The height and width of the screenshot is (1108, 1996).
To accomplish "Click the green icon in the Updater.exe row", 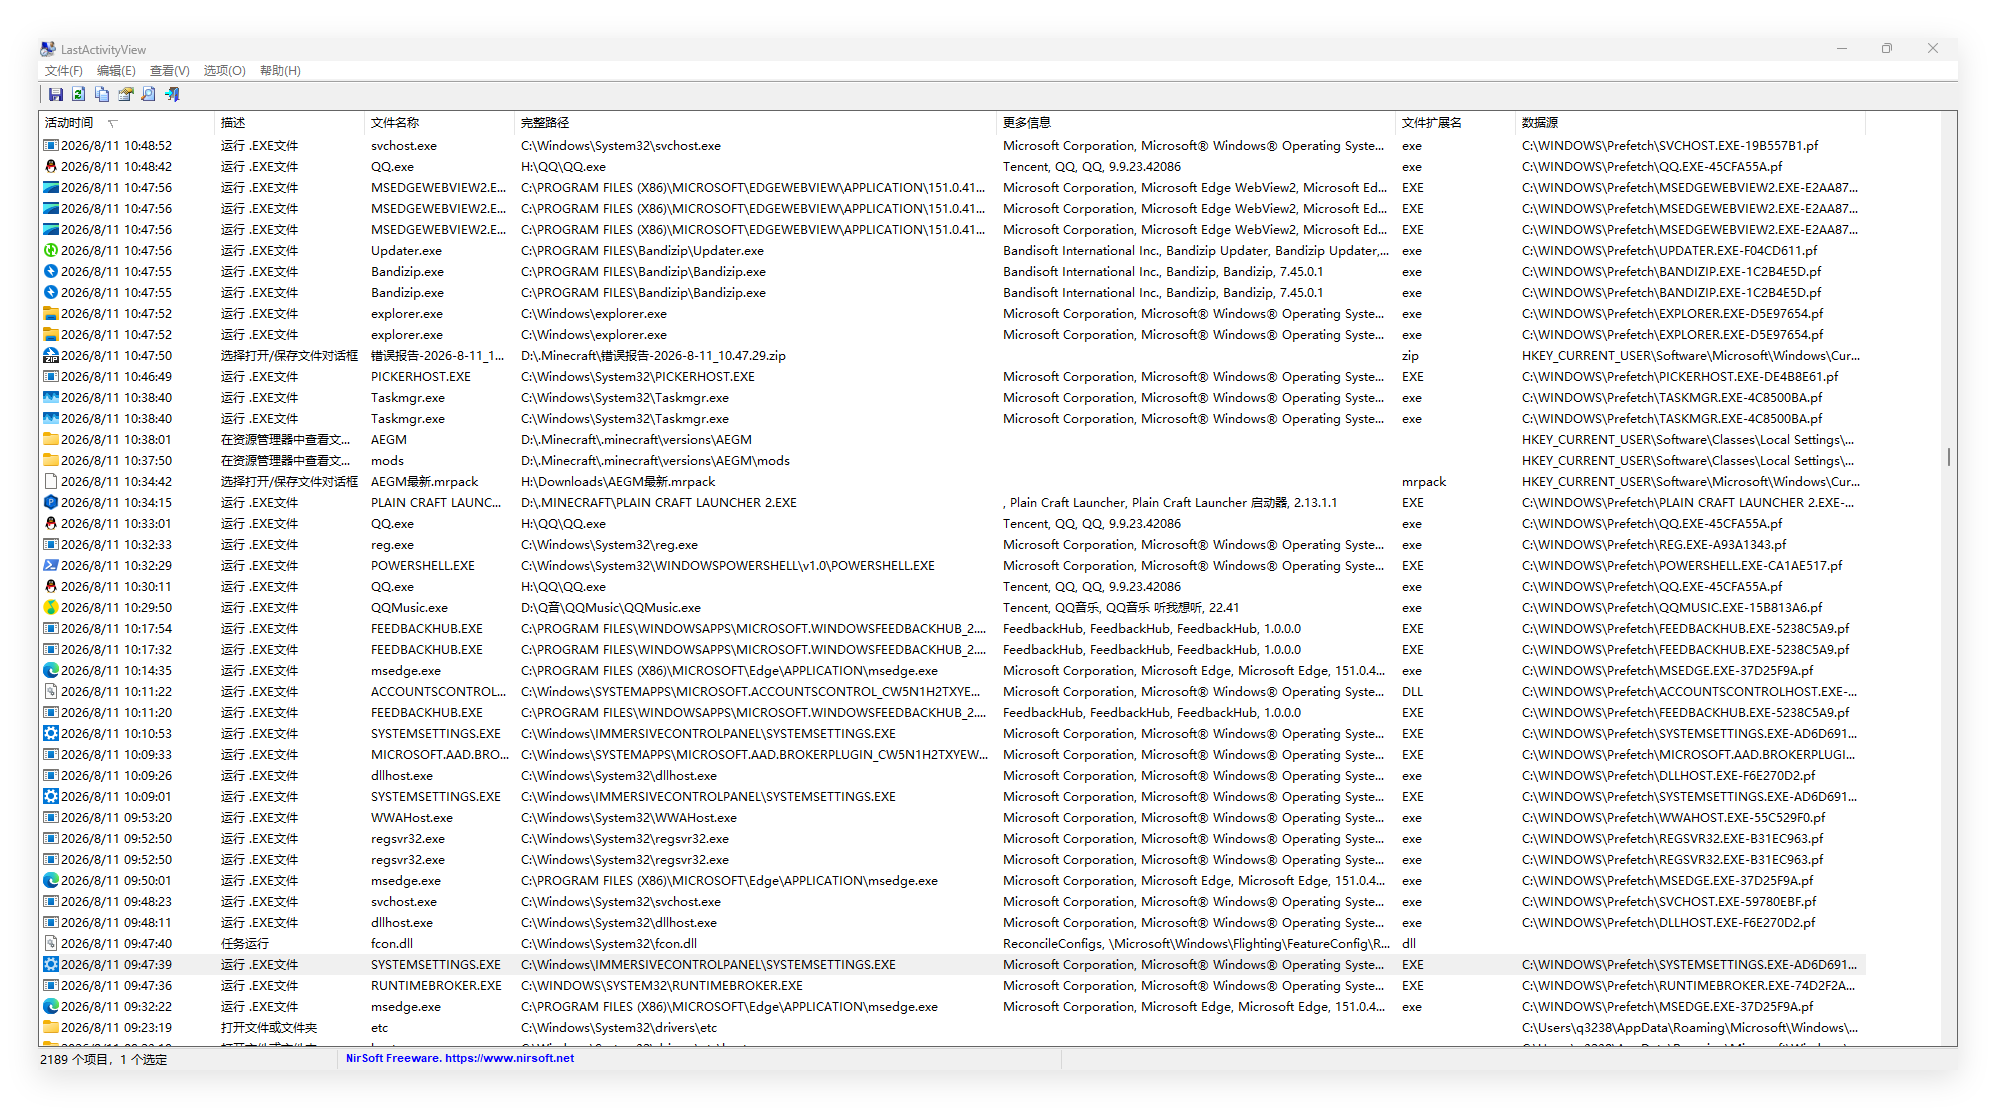I will click(x=51, y=251).
